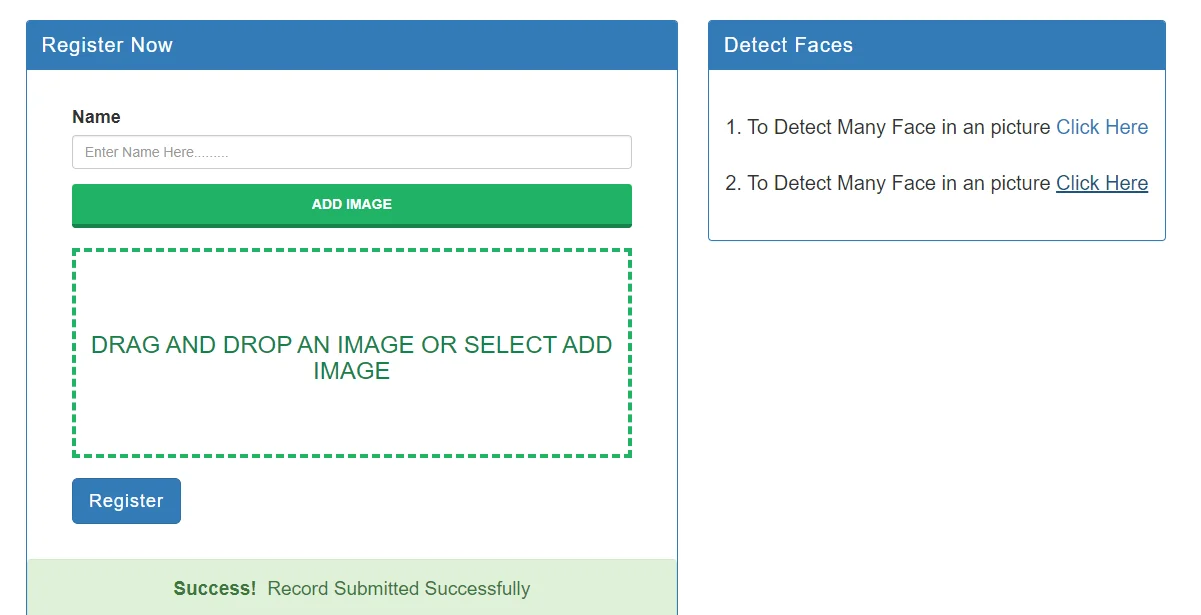The width and height of the screenshot is (1201, 615).
Task: Click the bold Success! text
Action: 215,589
